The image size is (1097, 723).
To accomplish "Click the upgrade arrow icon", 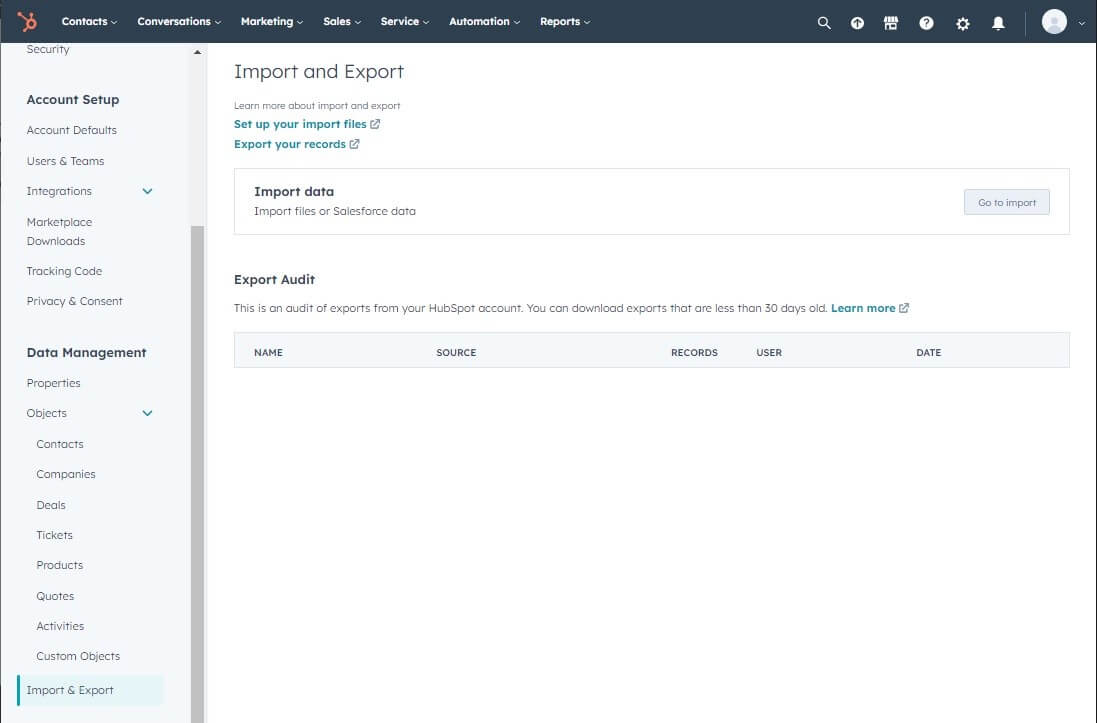I will point(857,23).
